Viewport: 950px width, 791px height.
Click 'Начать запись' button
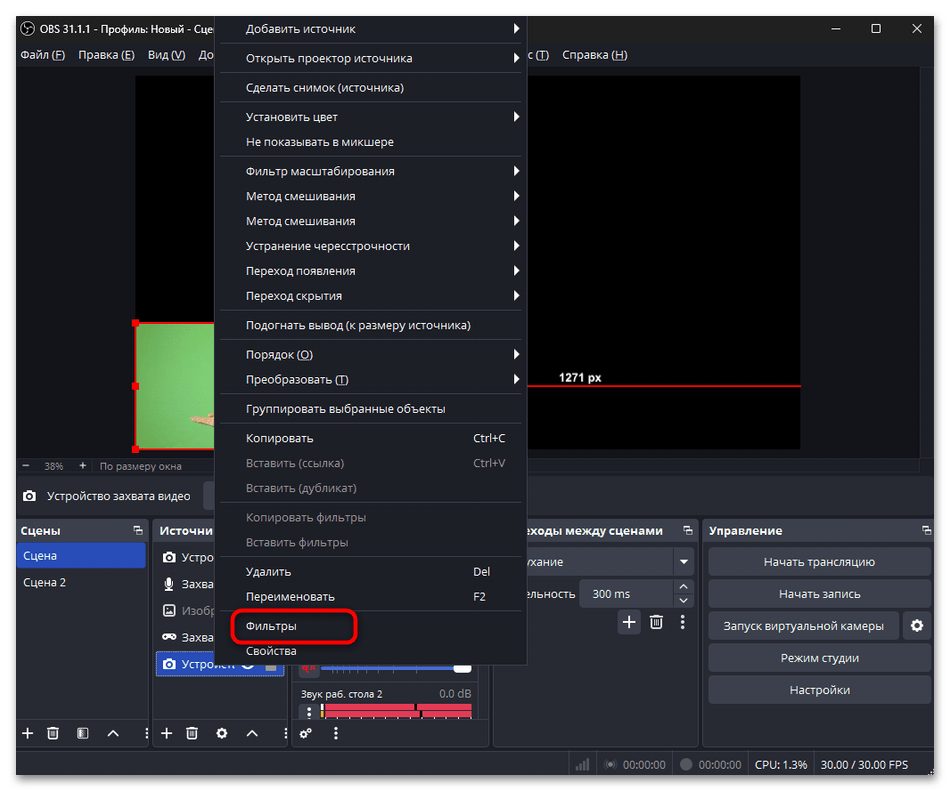[819, 594]
